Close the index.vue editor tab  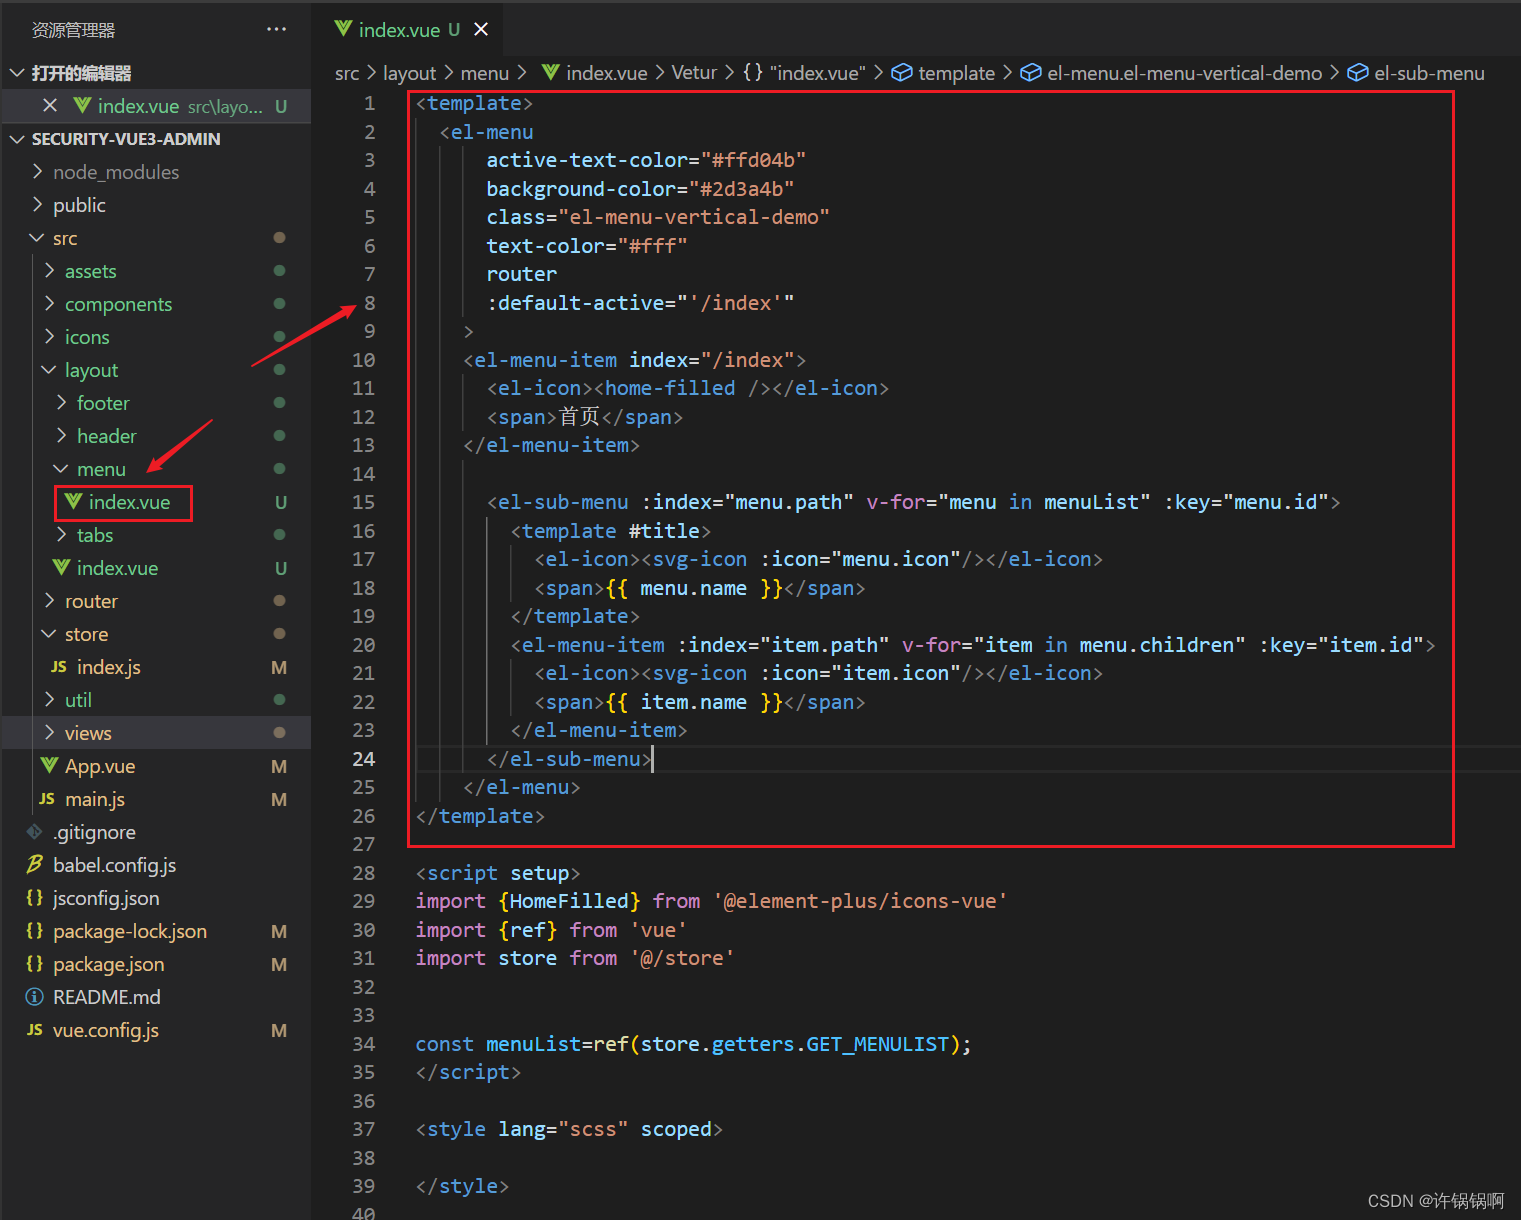click(481, 29)
